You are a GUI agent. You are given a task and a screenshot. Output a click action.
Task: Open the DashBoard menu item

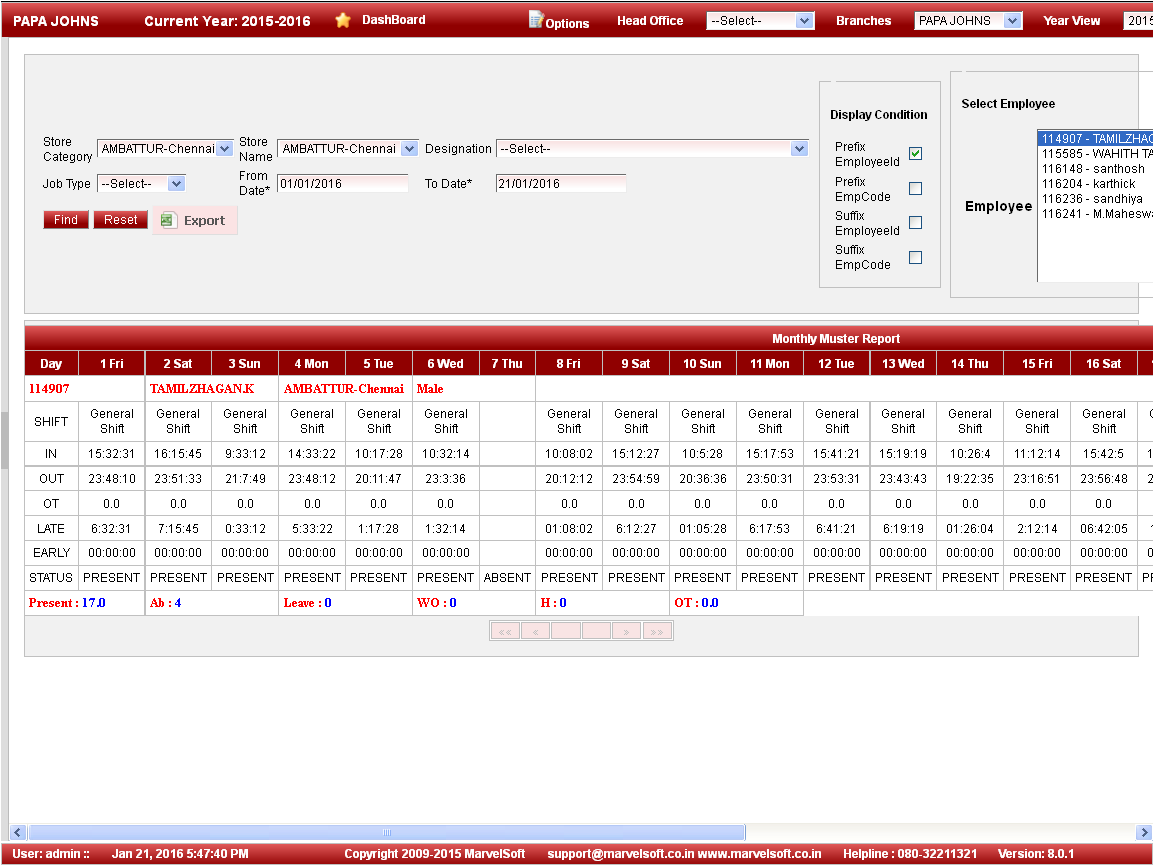click(x=393, y=20)
